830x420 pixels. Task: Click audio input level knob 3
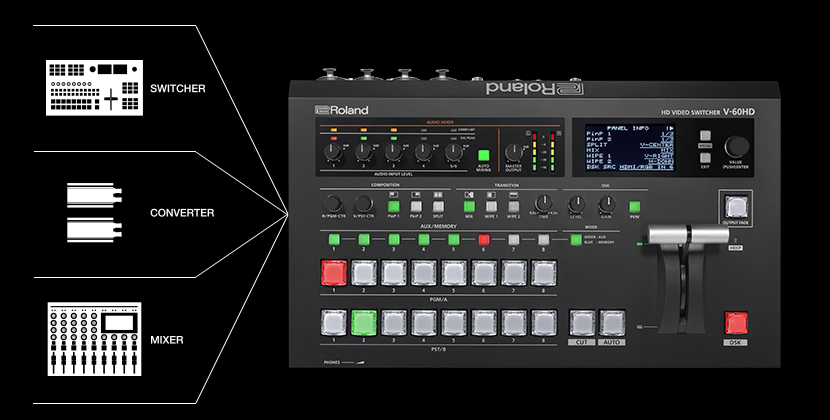point(393,152)
